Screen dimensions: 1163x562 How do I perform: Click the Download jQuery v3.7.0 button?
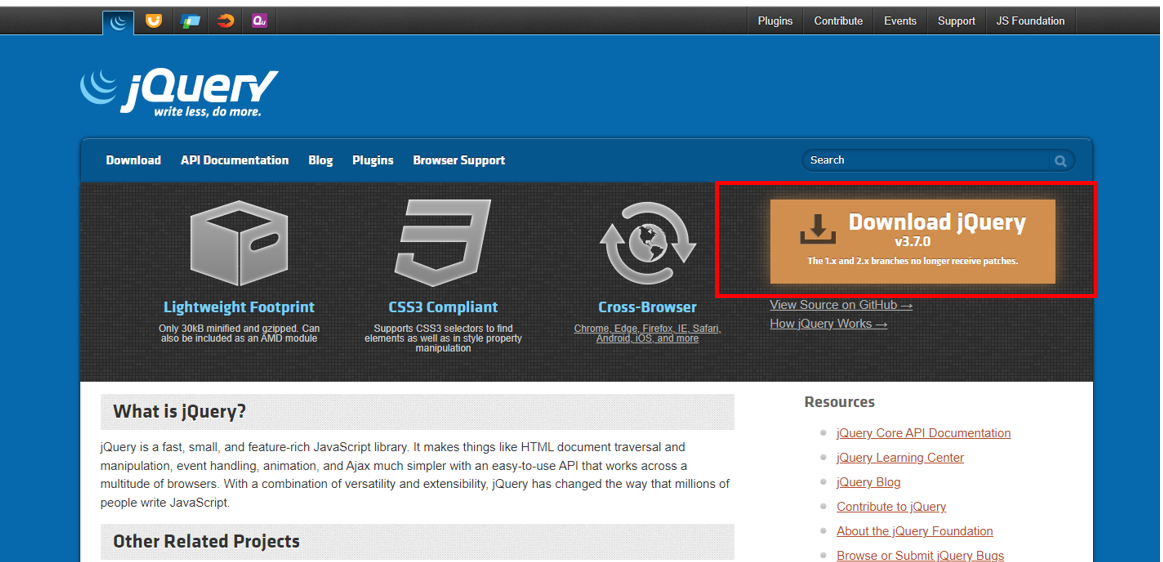pyautogui.click(x=912, y=241)
